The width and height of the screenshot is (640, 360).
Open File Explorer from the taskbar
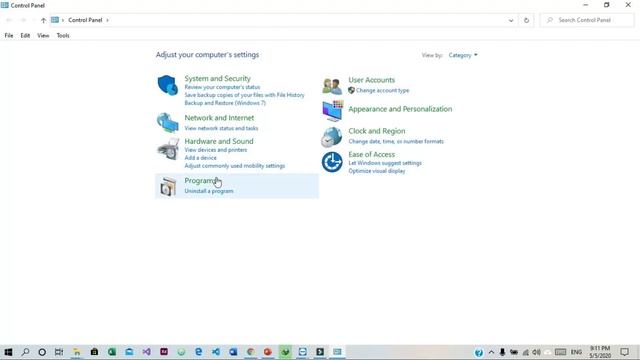tap(77, 352)
